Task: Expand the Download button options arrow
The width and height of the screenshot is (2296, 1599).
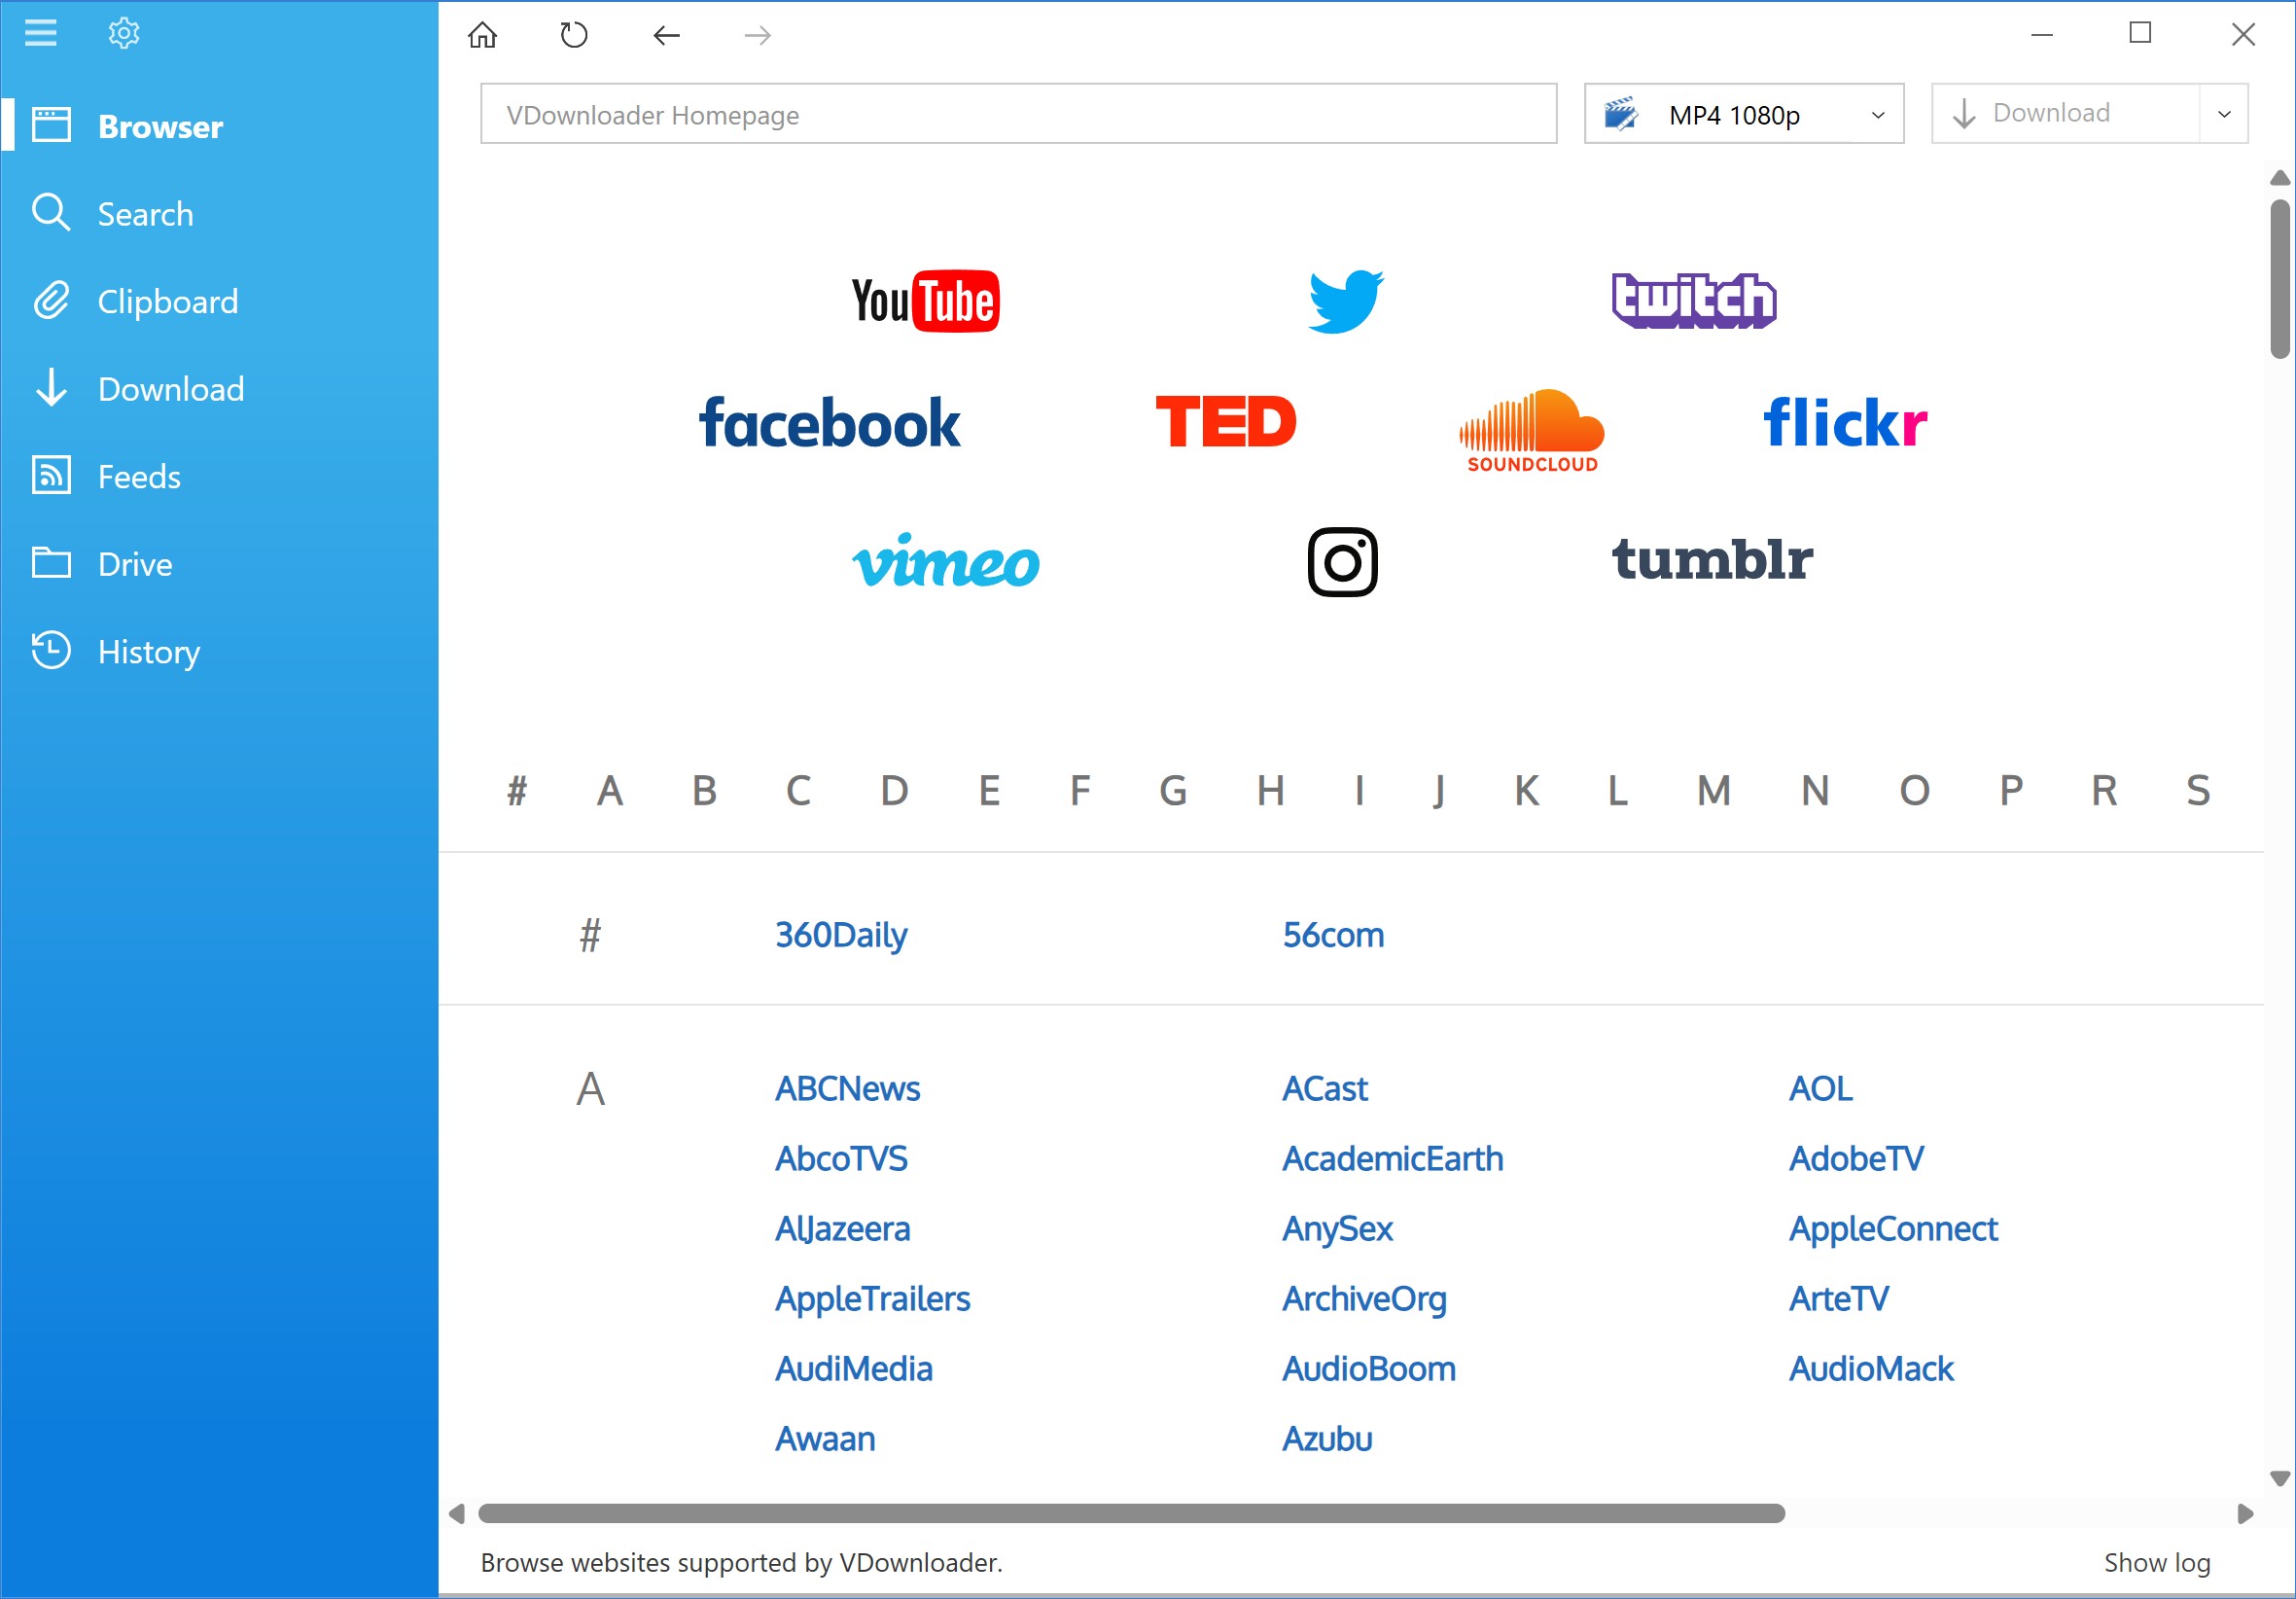Action: (2224, 114)
